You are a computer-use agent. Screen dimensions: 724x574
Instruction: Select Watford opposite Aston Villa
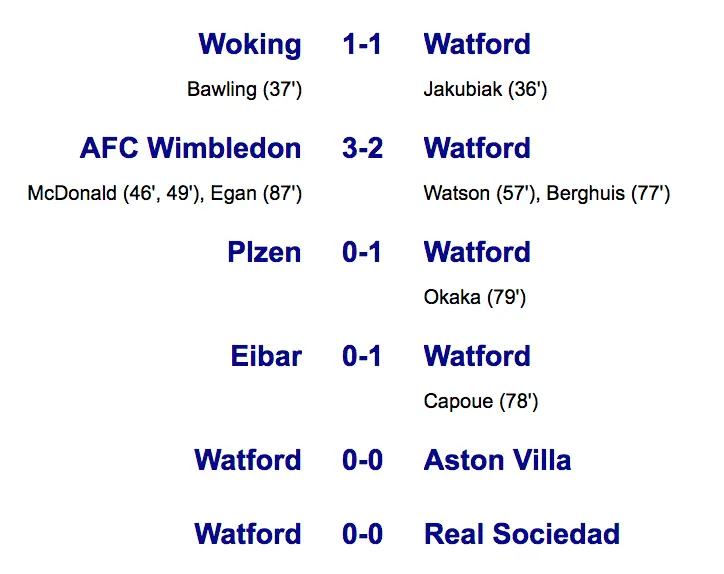click(x=248, y=461)
